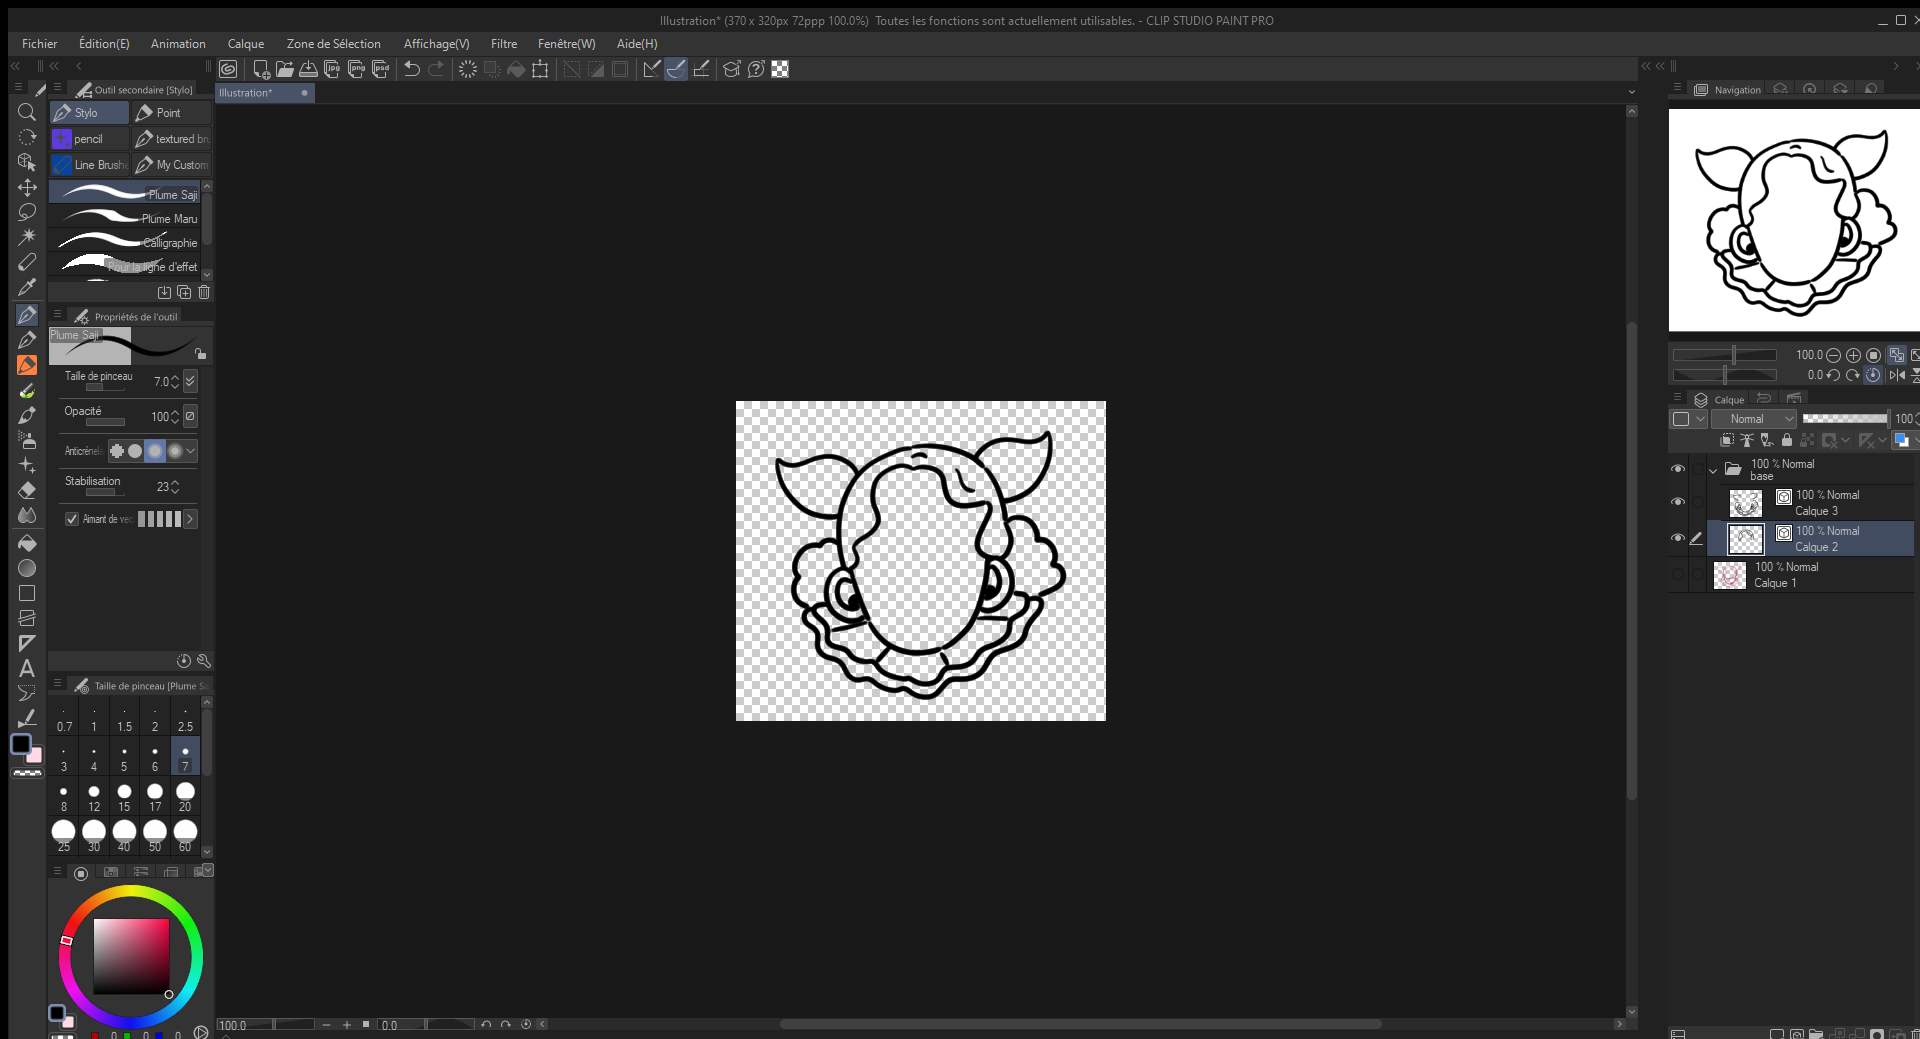Open canvas tab list dropdown arrow
1920x1039 pixels.
1632,92
